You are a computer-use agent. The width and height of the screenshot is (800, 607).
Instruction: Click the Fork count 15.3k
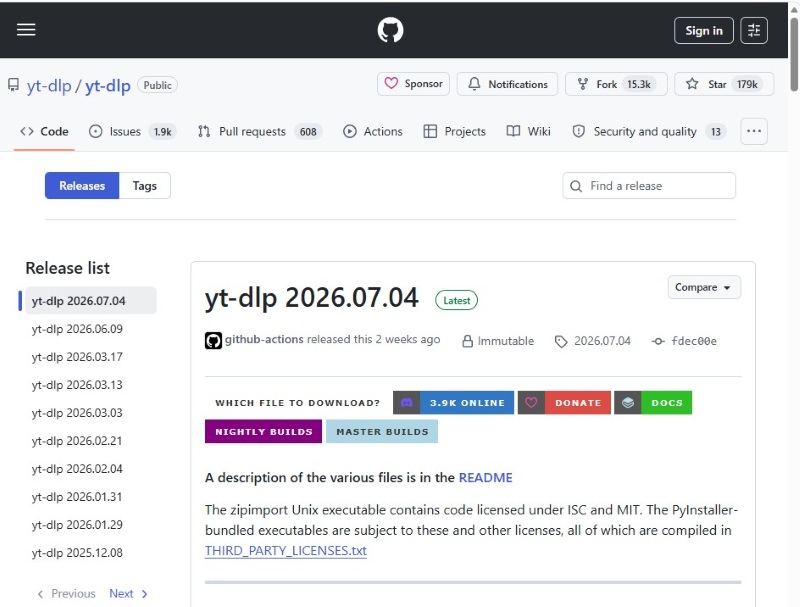(639, 84)
